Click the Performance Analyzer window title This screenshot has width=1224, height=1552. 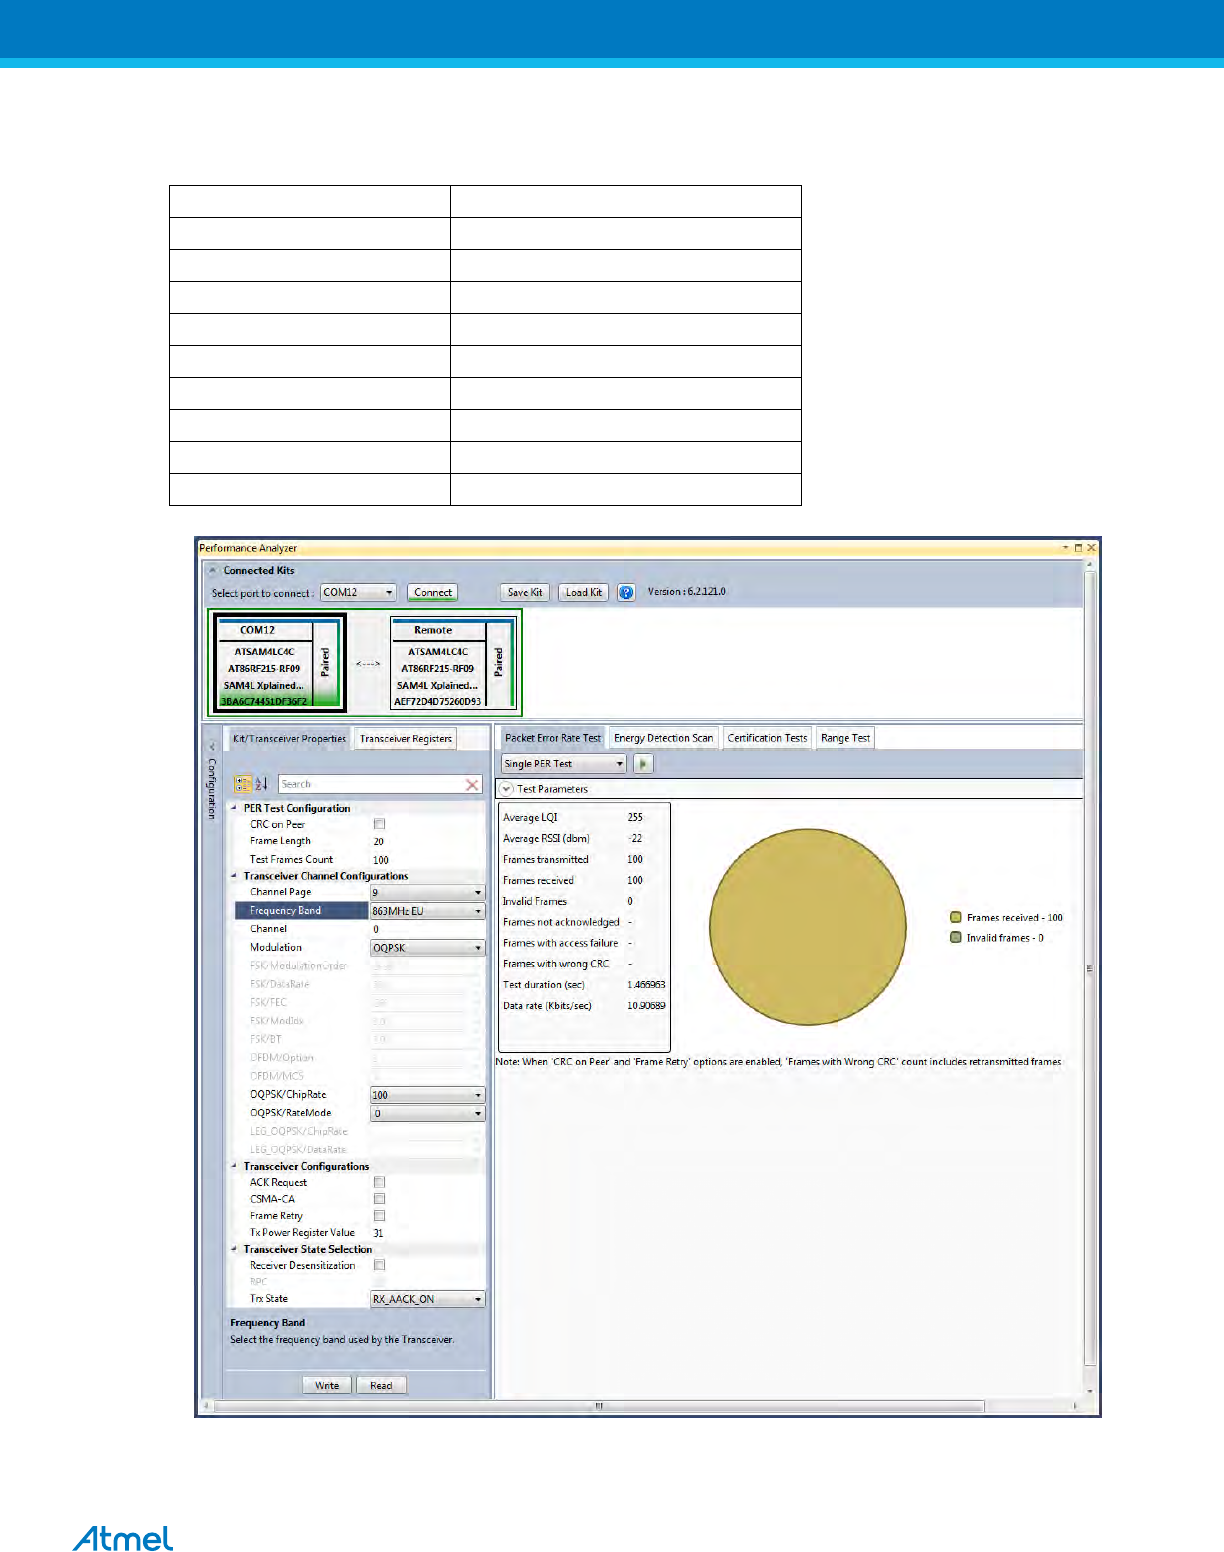[x=248, y=548]
